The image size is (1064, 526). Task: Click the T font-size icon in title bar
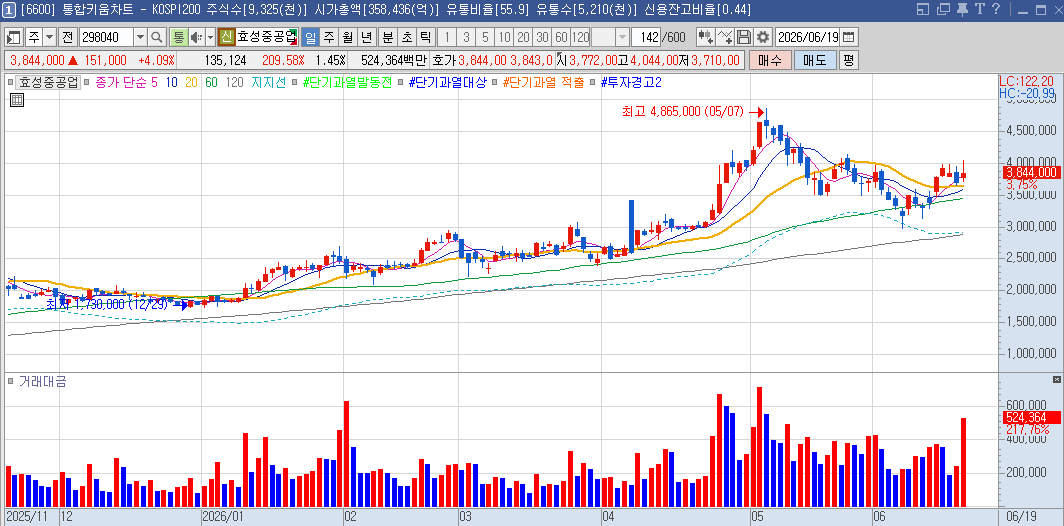point(979,9)
